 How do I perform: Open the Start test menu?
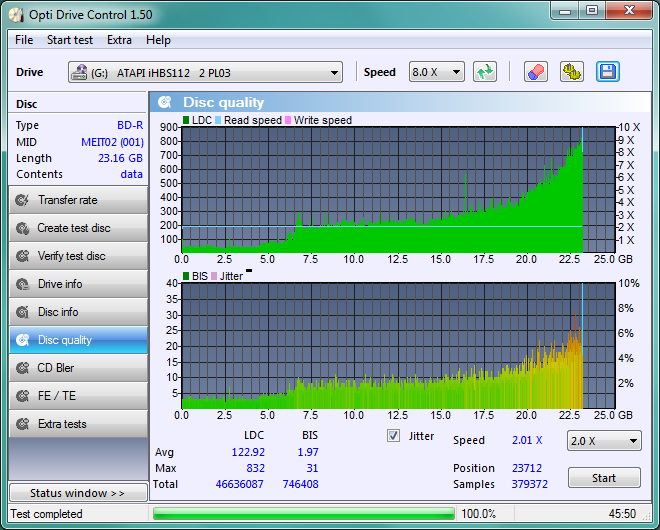[70, 40]
